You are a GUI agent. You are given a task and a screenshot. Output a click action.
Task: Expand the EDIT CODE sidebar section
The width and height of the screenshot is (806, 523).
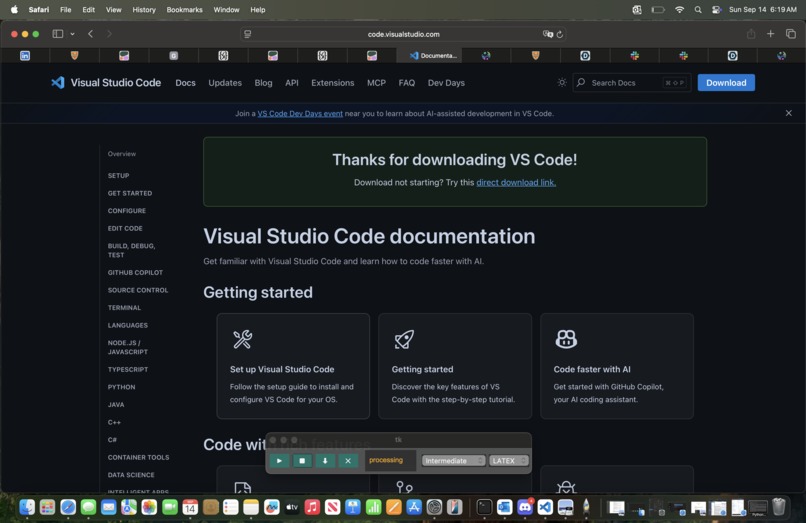[x=125, y=228]
